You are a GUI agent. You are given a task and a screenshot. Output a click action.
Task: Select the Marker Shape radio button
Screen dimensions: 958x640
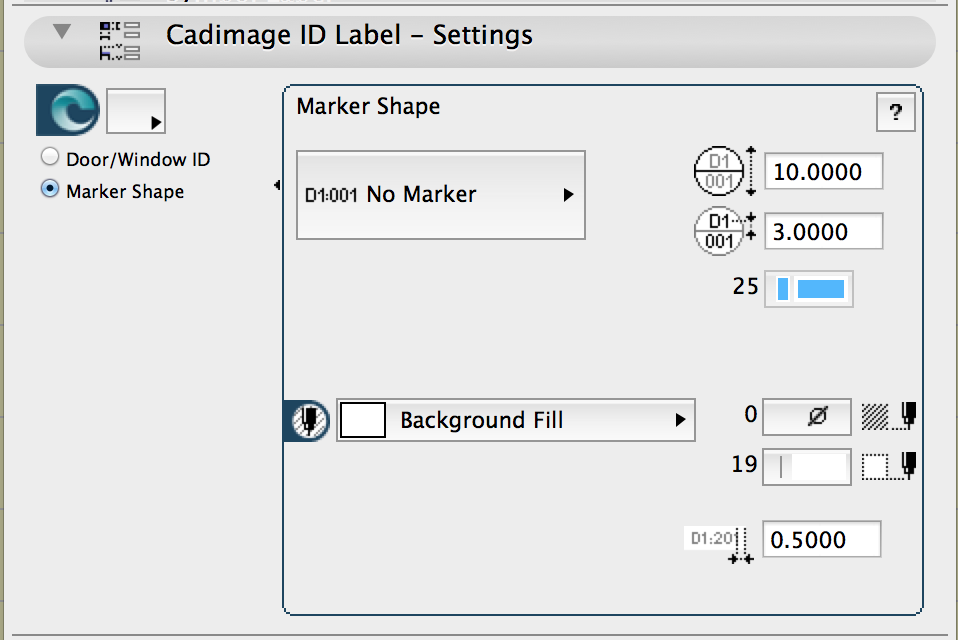[50, 189]
